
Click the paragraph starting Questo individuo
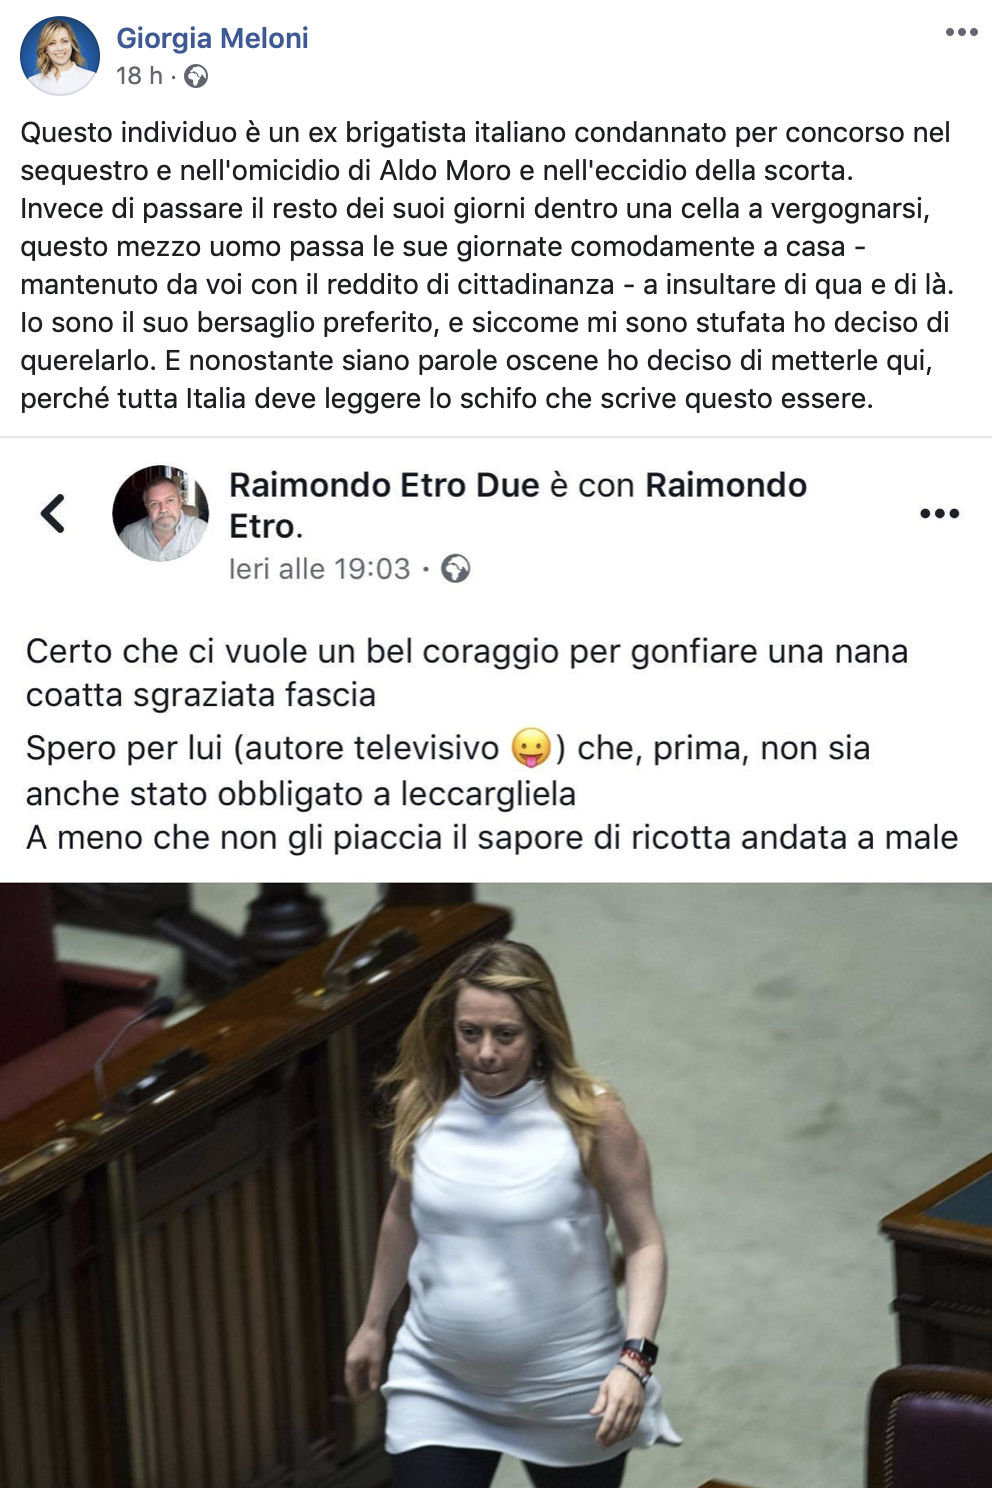[487, 265]
